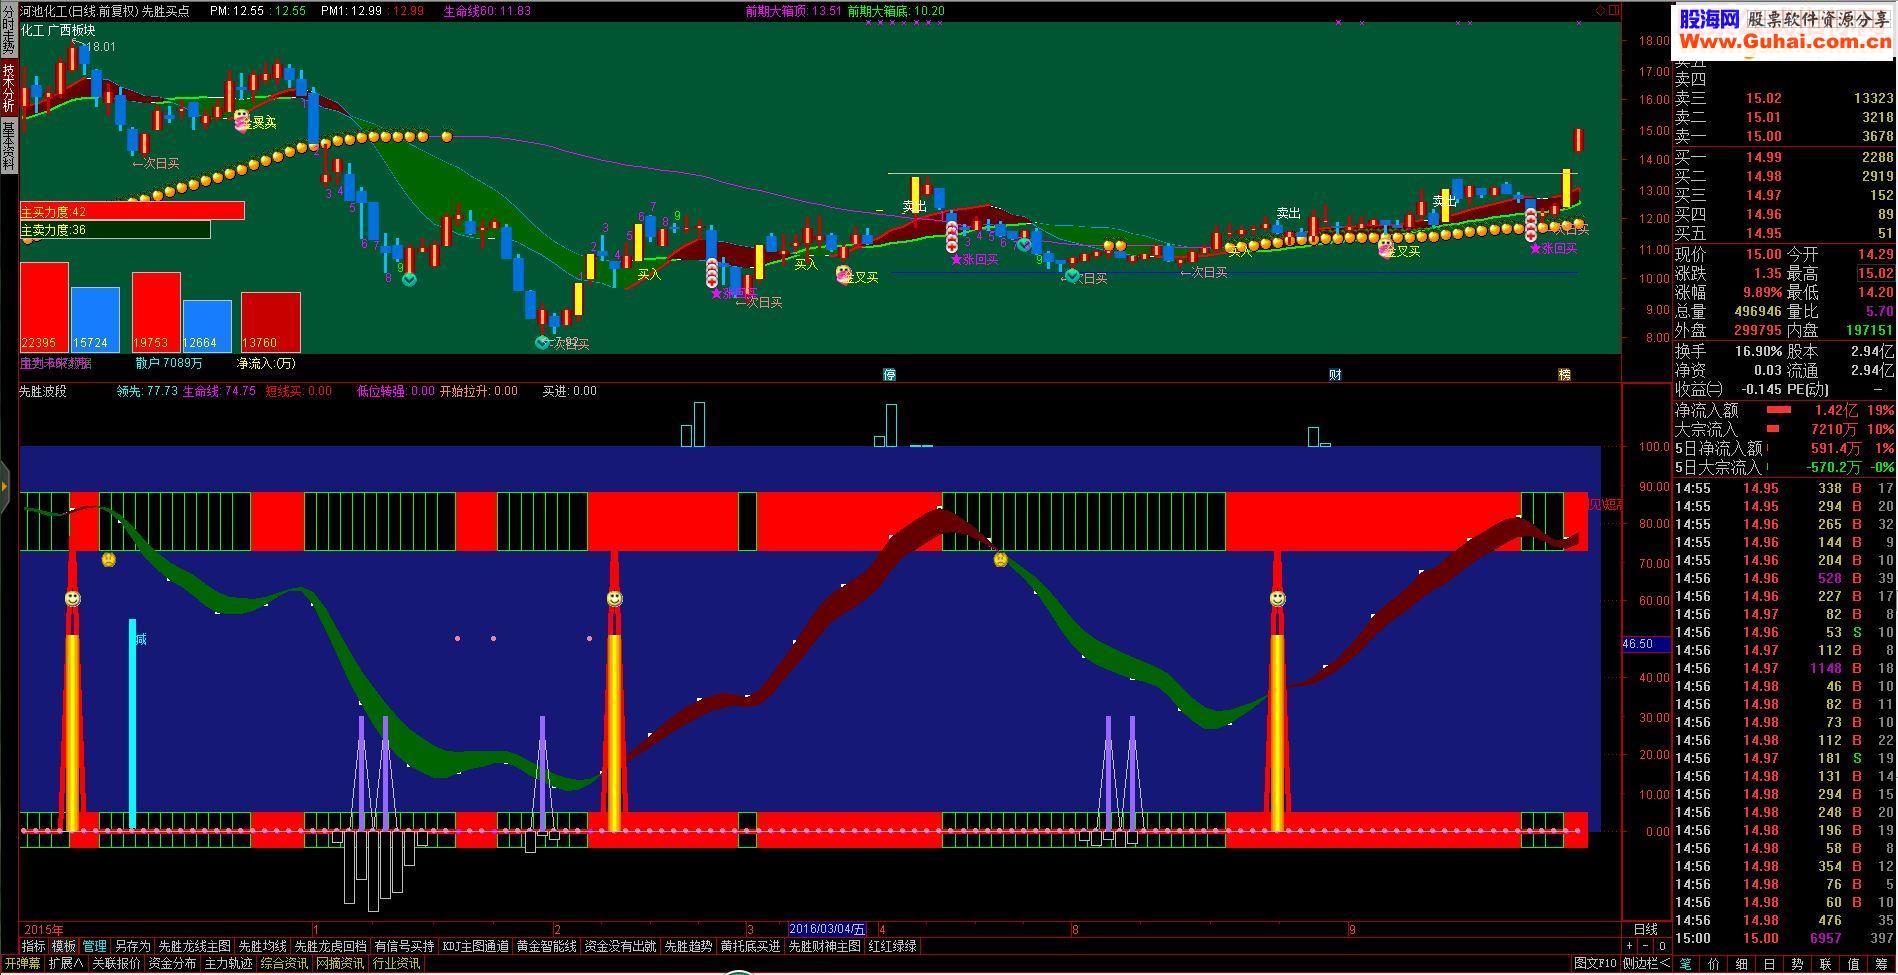Screen dimensions: 1898x975
Task: Switch to the 先胜龙线主图 indicator
Action: point(194,946)
